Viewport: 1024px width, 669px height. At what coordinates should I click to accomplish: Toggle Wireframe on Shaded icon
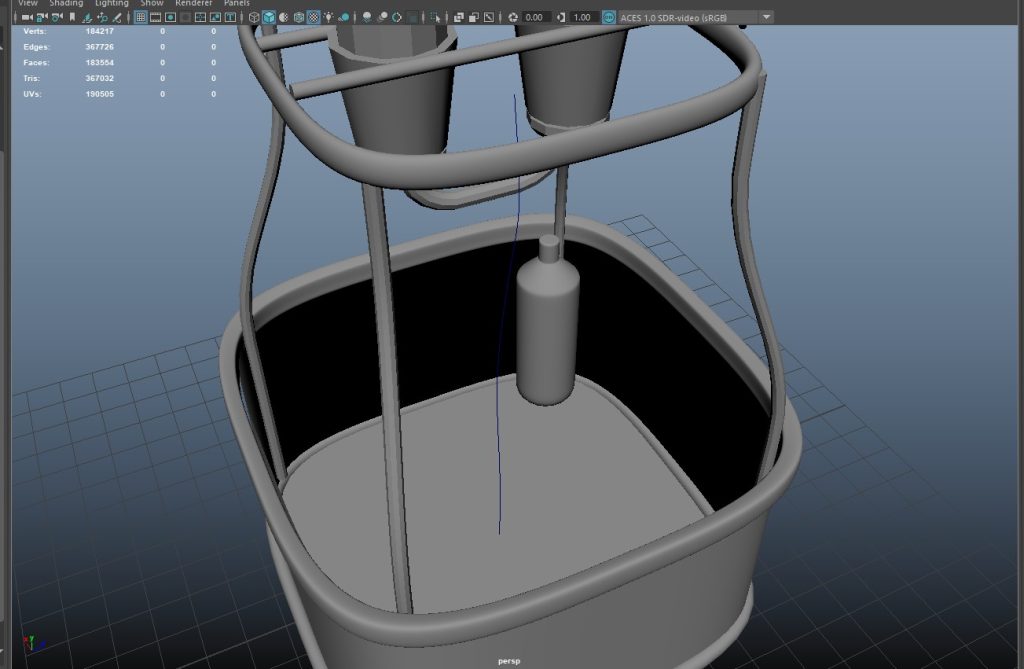(298, 18)
